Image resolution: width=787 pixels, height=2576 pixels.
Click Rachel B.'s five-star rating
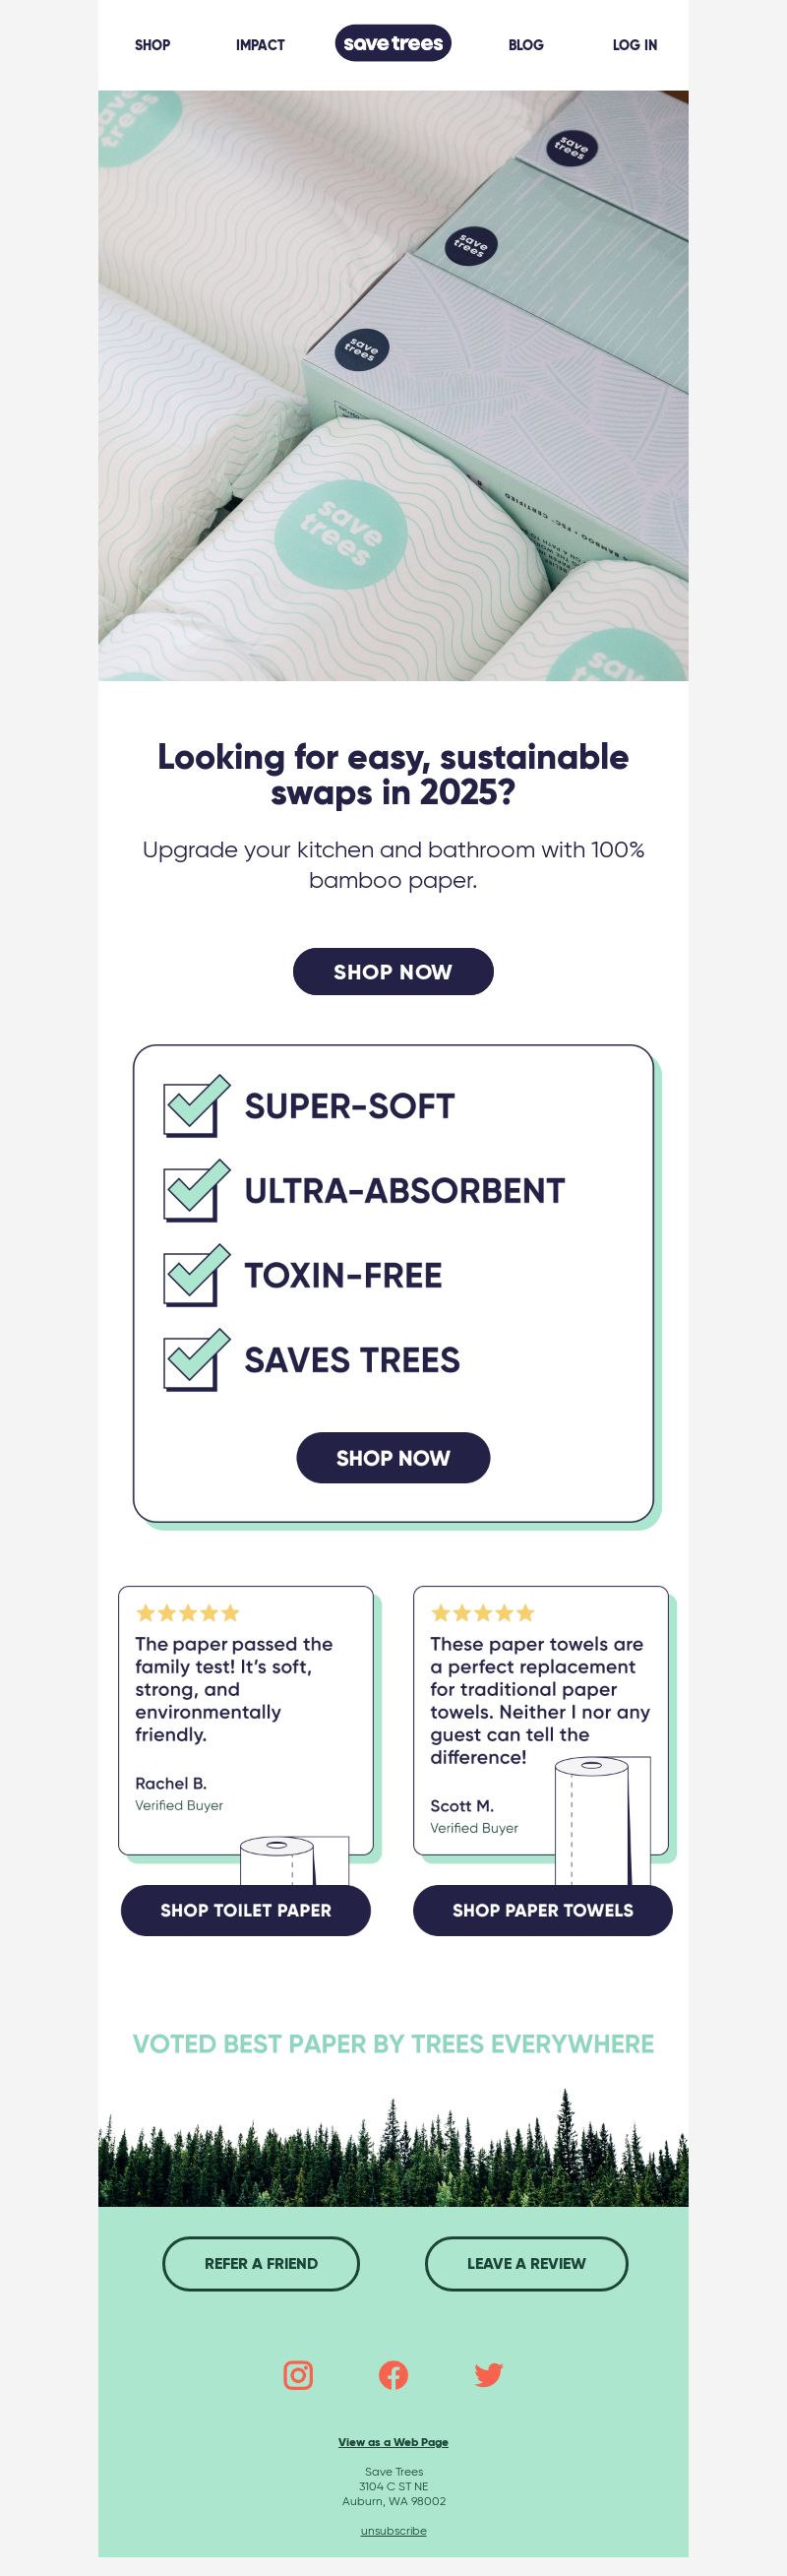(187, 1612)
